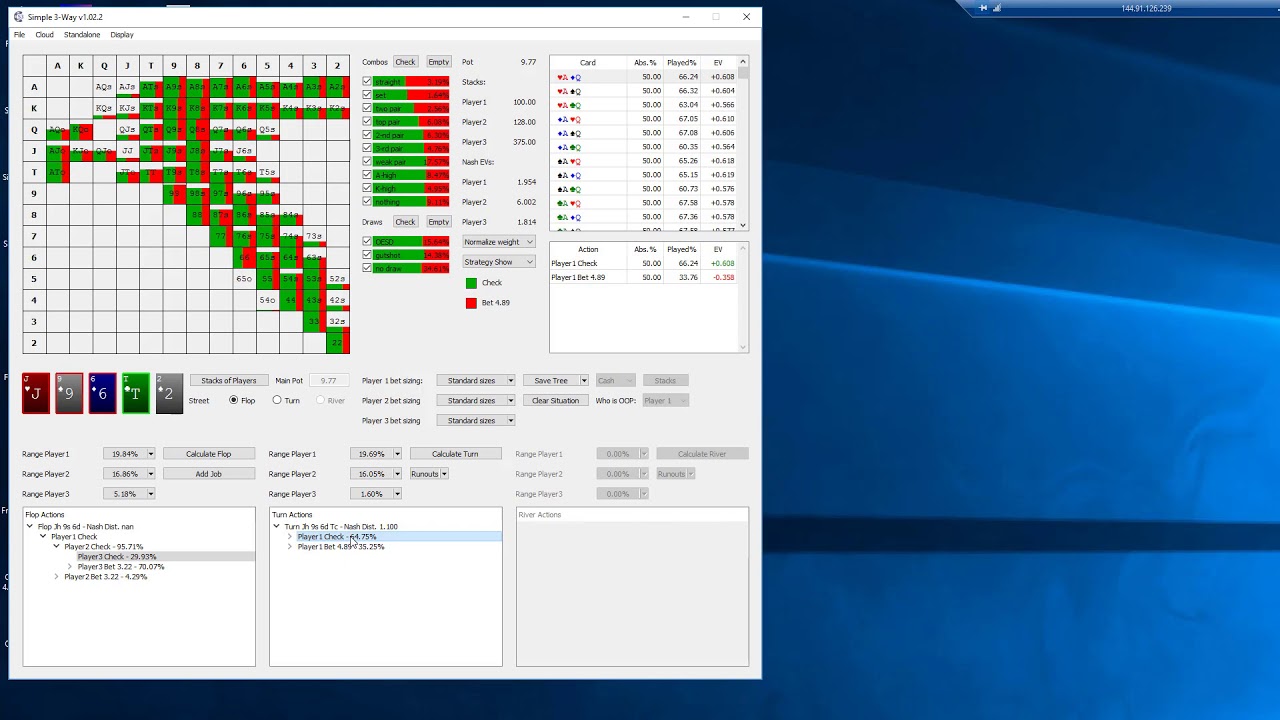This screenshot has height=720, width=1280.
Task: Open Player 3 bet sizing dropdown
Action: [476, 420]
